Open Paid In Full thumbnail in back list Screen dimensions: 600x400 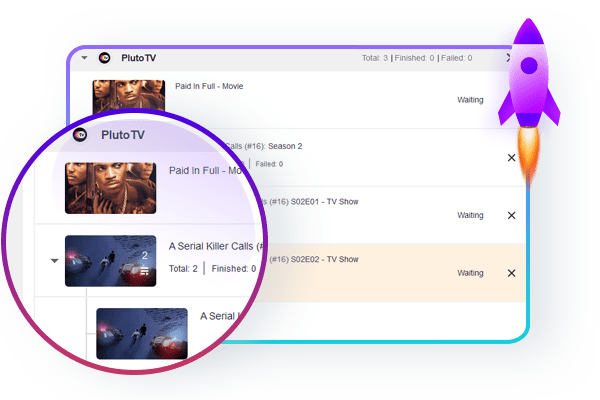(129, 95)
